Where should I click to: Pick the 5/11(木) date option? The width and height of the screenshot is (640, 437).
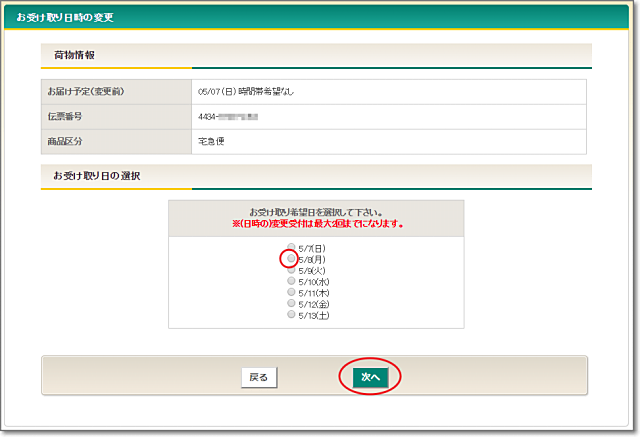[x=291, y=292]
